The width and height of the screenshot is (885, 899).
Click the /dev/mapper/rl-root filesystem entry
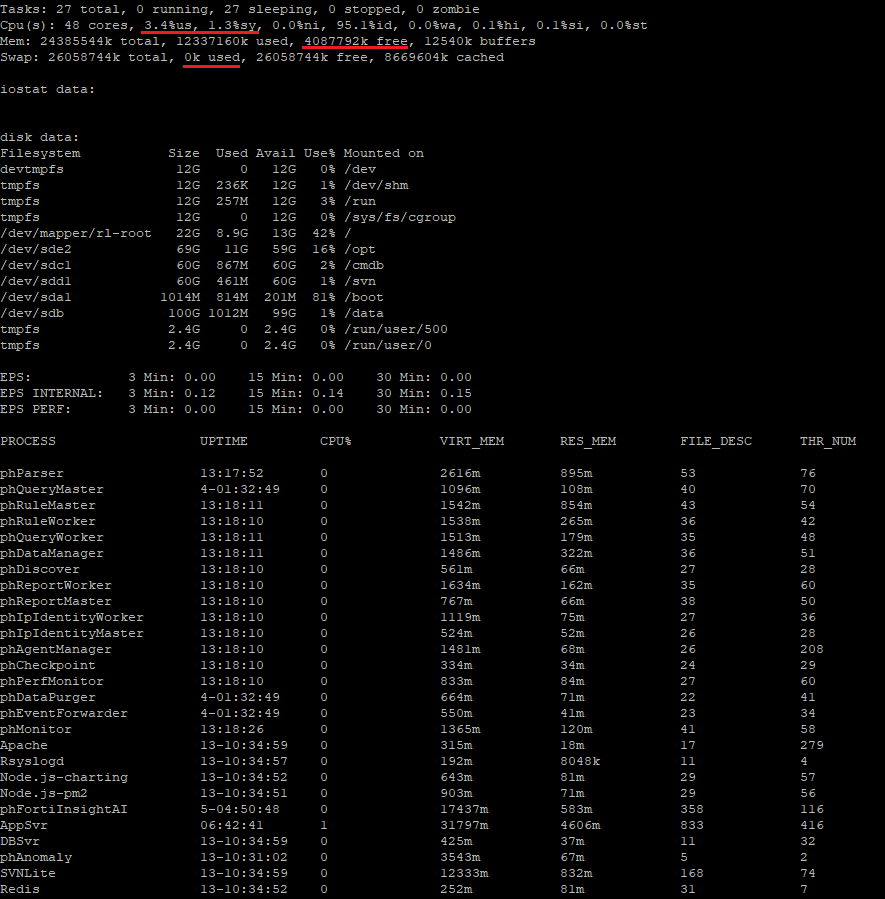76,234
